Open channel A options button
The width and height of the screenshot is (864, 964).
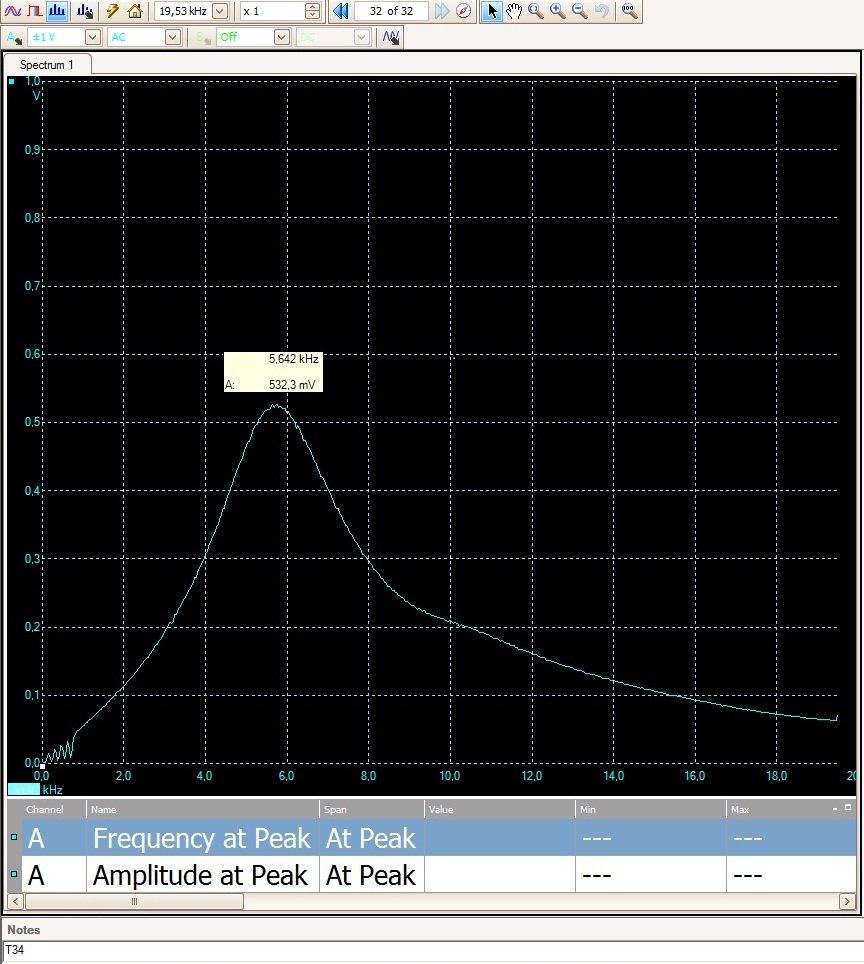coord(14,38)
